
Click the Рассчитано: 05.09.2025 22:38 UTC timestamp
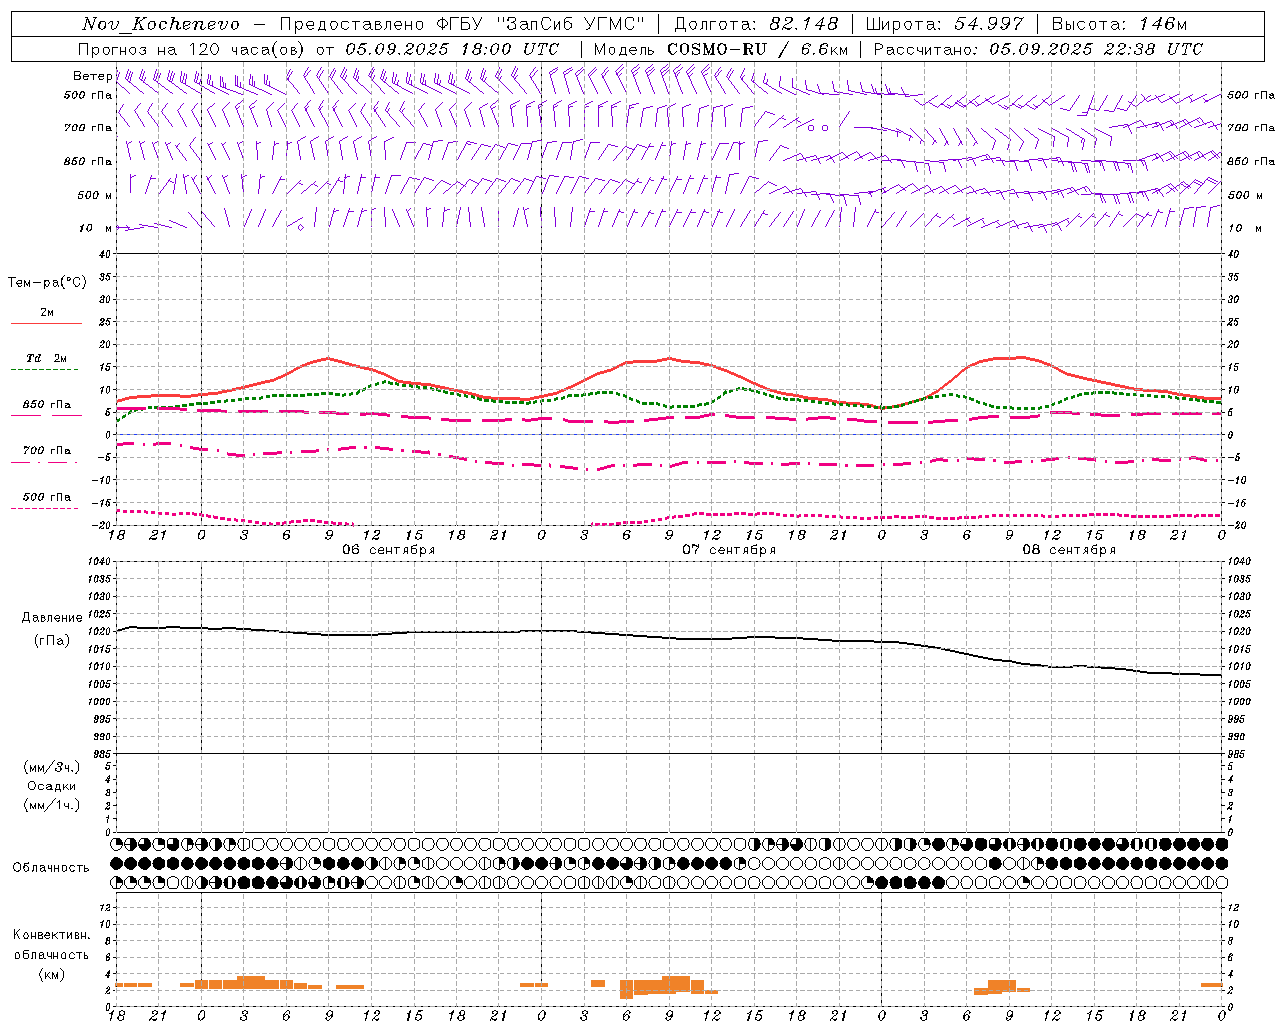[1038, 49]
